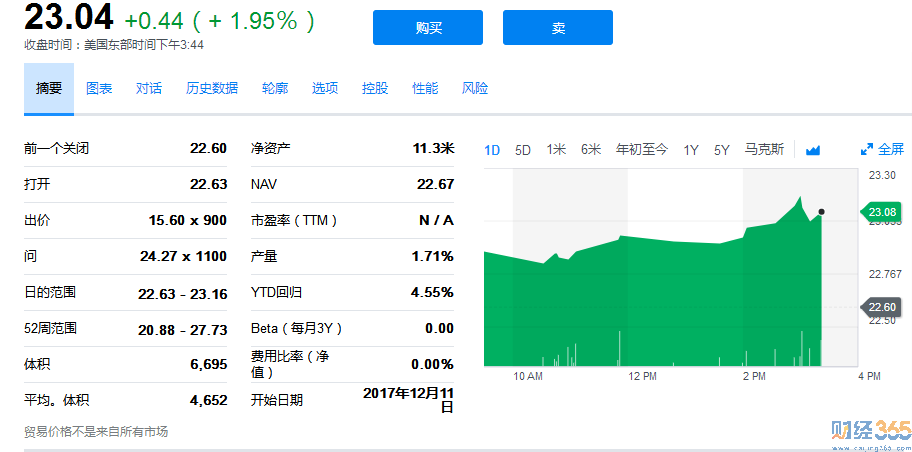Select the 1米 one-month chart range
The image size is (912, 452).
pos(556,150)
